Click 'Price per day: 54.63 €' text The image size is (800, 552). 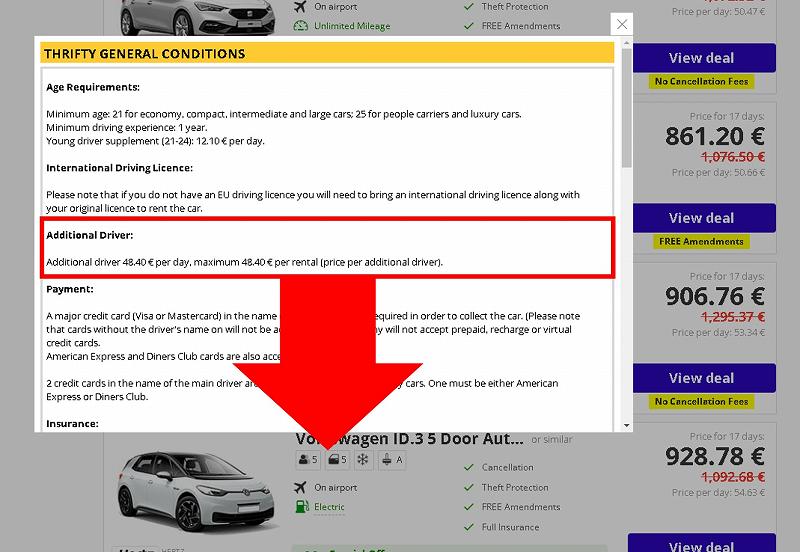[718, 493]
